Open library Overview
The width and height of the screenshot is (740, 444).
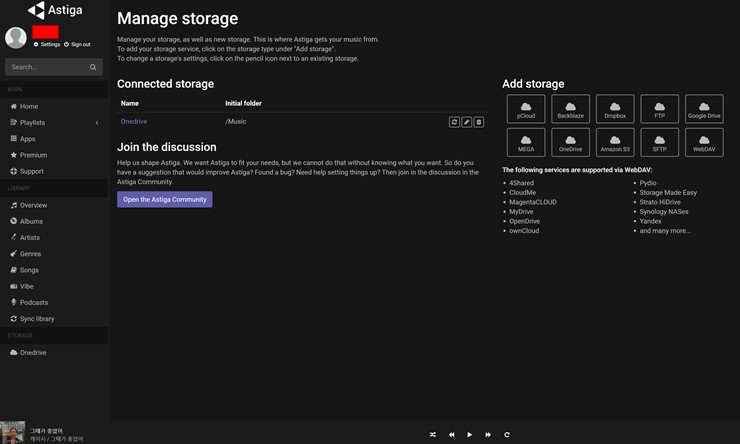coord(29,205)
